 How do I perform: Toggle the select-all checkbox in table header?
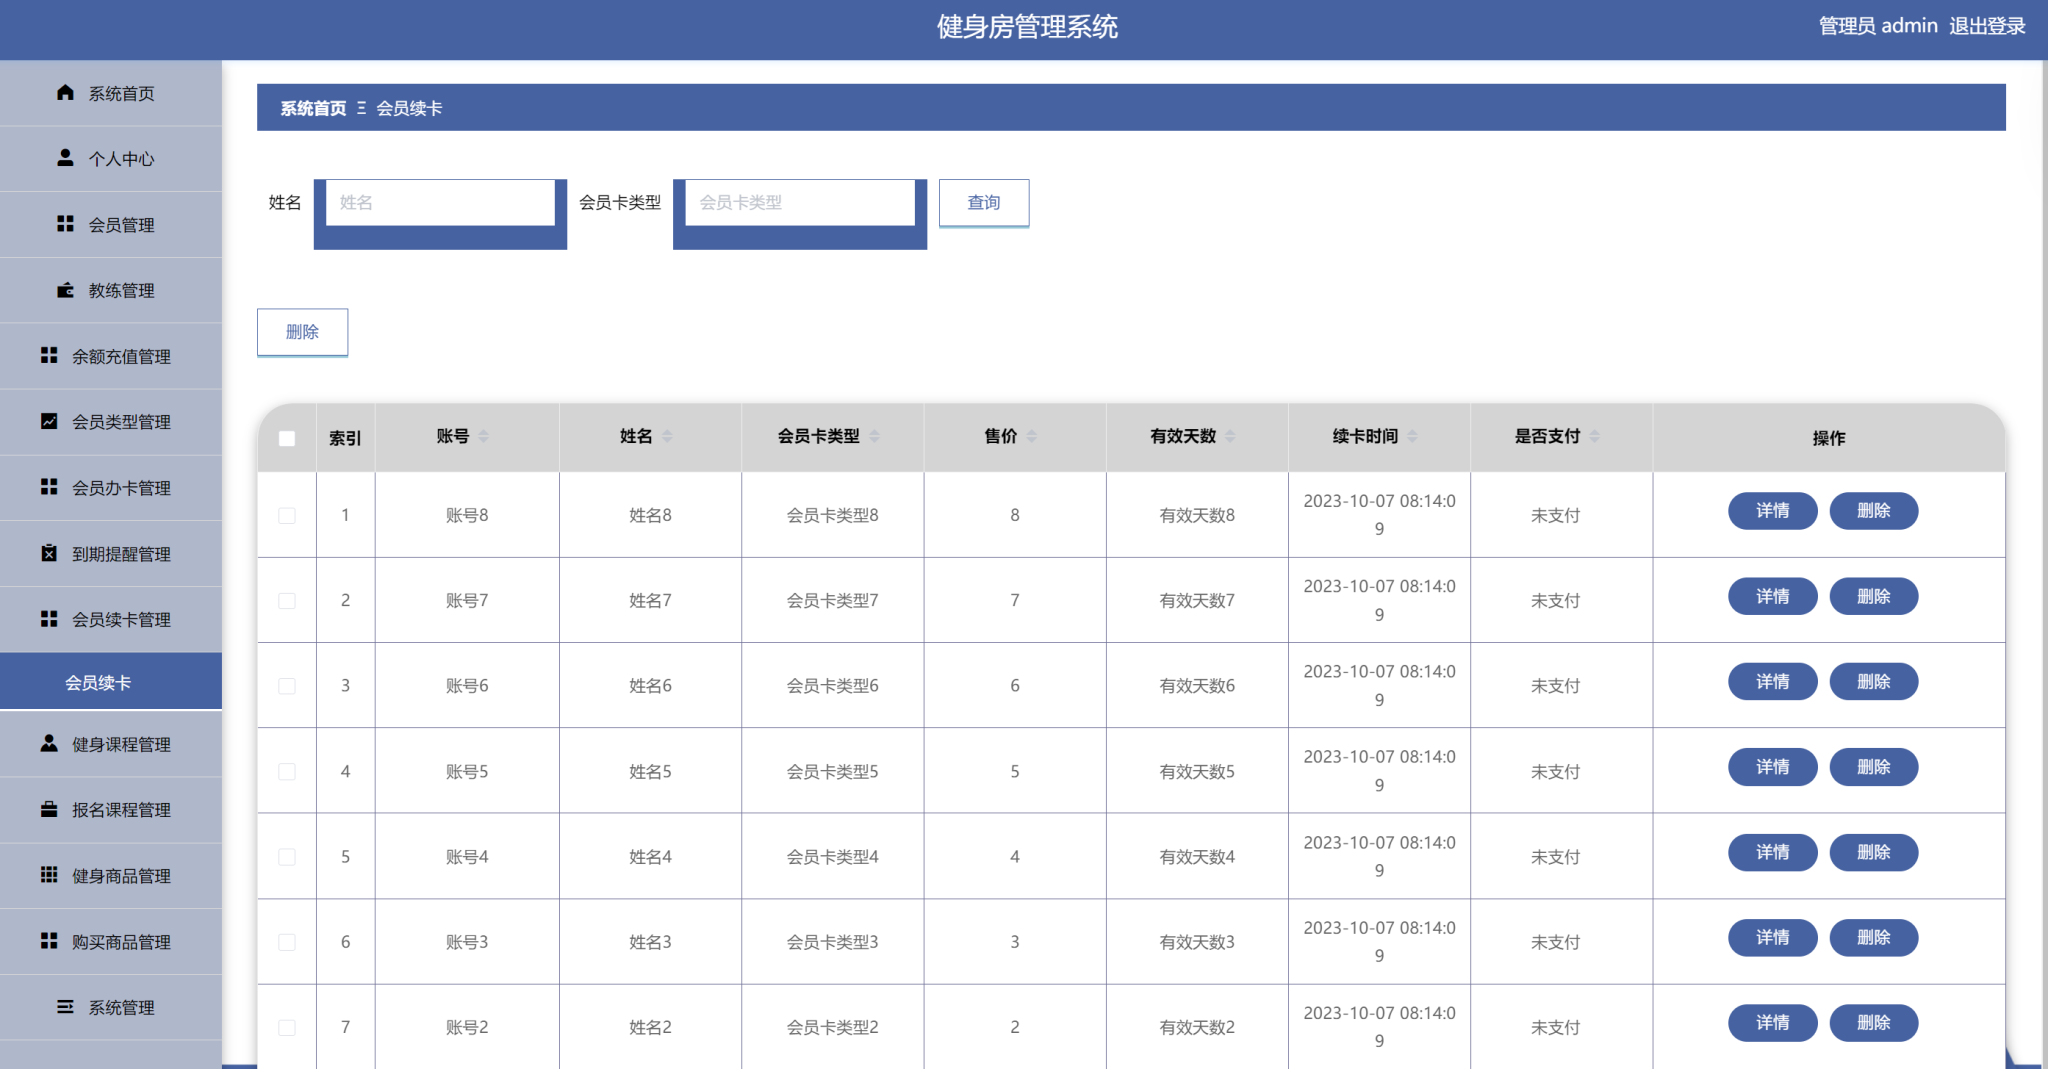(x=287, y=438)
